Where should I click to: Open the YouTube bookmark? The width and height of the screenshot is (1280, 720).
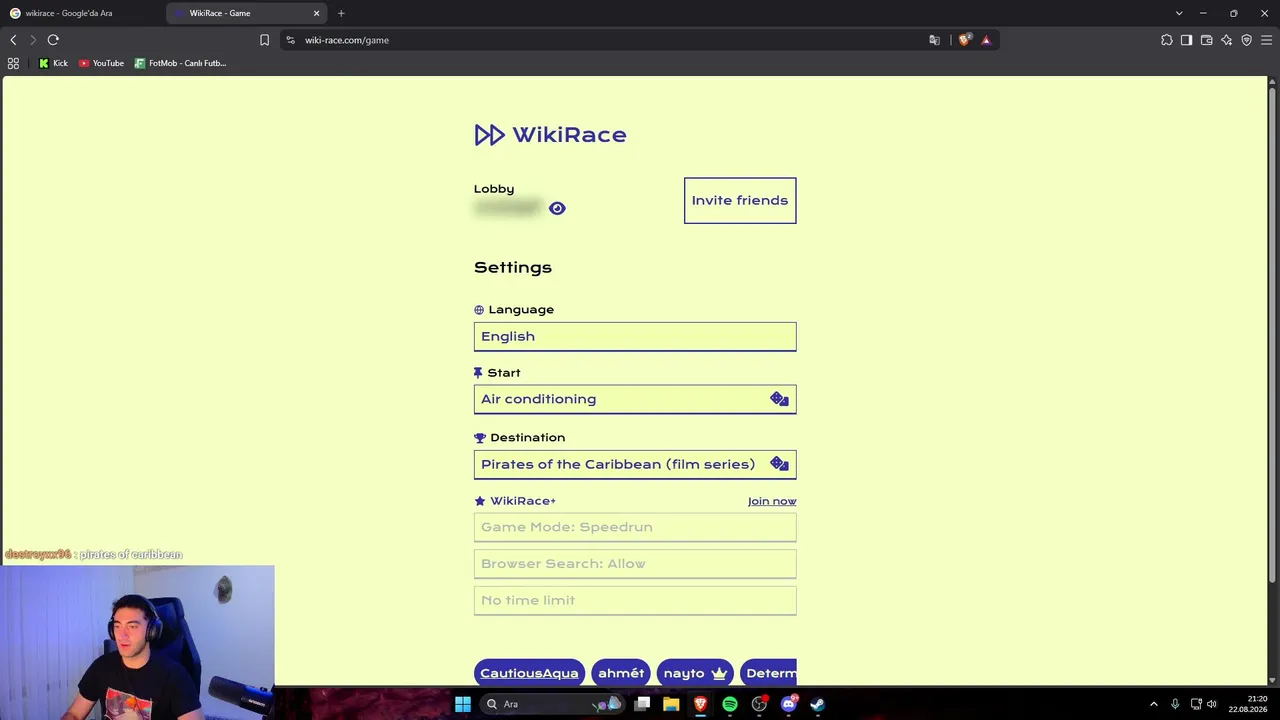click(101, 63)
